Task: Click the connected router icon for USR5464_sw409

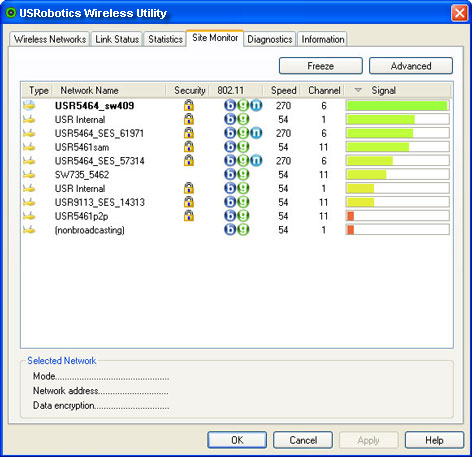Action: coord(29,105)
